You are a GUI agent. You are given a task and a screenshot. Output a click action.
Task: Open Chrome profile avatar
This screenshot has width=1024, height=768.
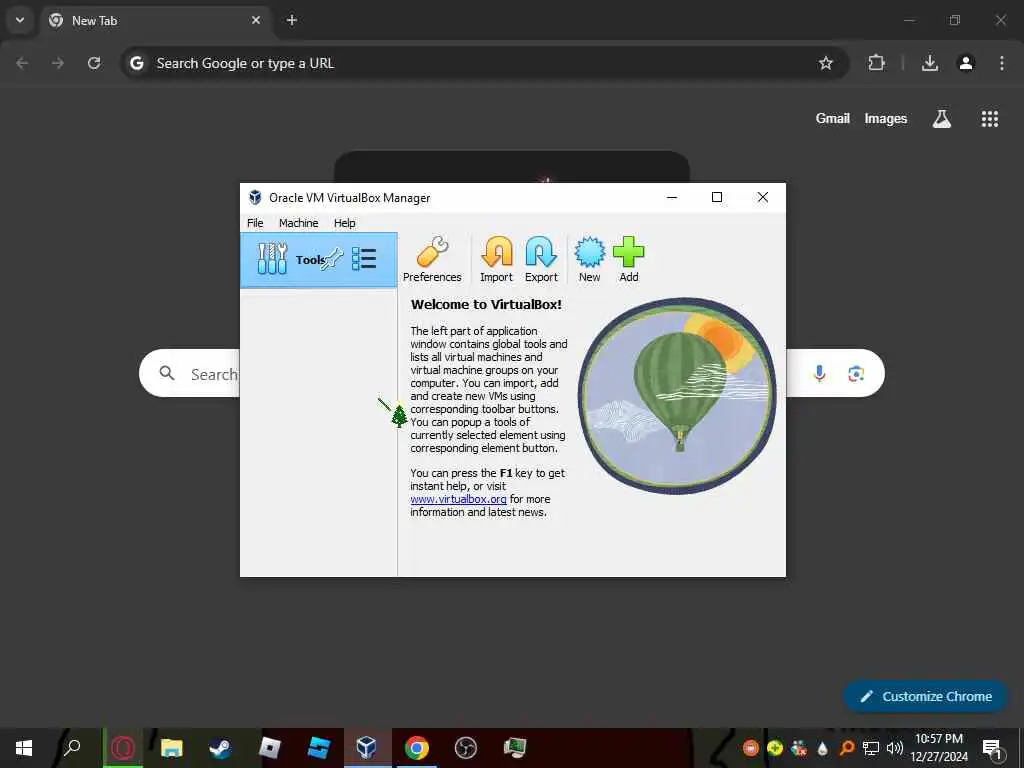tap(966, 63)
